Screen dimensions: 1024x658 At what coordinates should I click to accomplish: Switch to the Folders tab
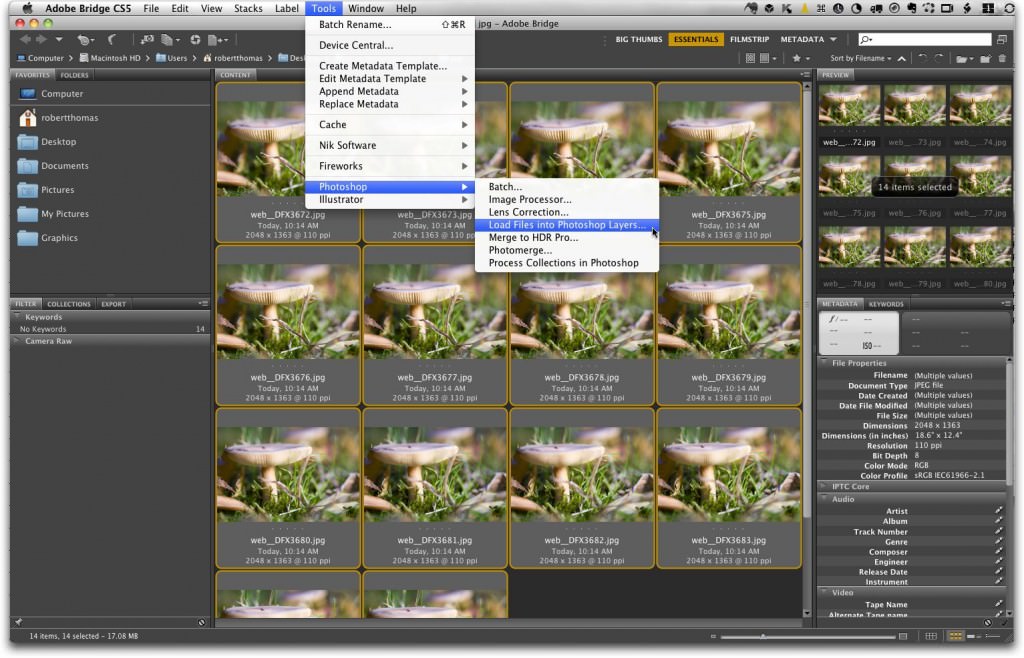click(74, 75)
